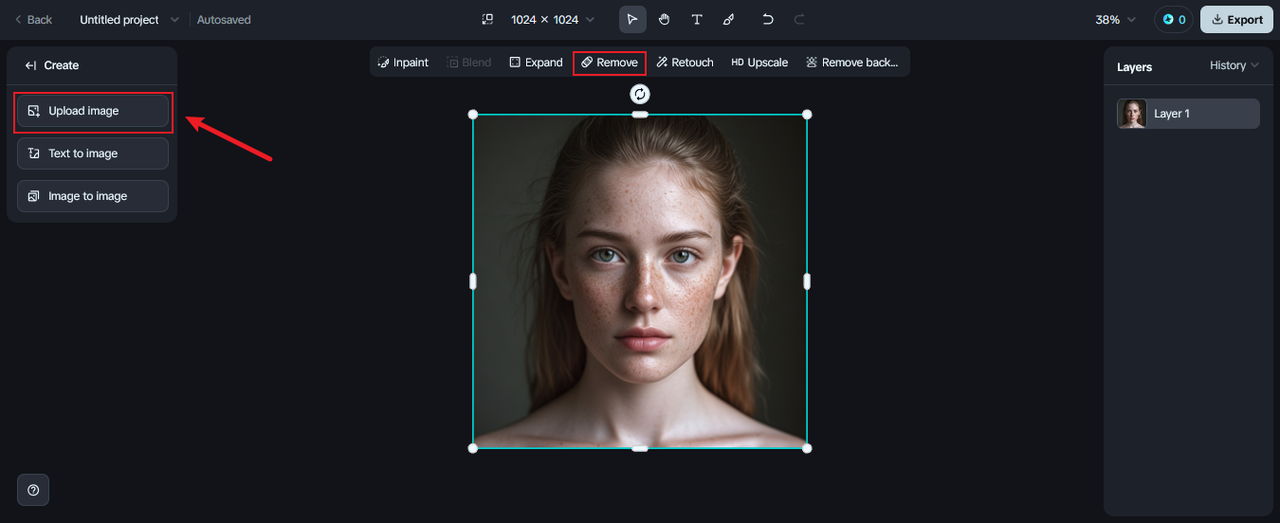Select the Expand tool
The height and width of the screenshot is (523, 1280).
click(x=536, y=62)
